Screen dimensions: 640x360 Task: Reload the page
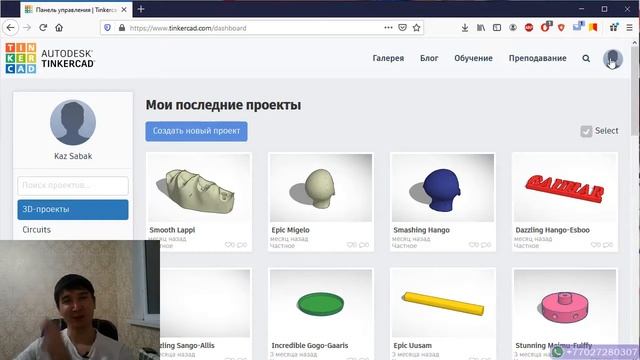pyautogui.click(x=43, y=28)
